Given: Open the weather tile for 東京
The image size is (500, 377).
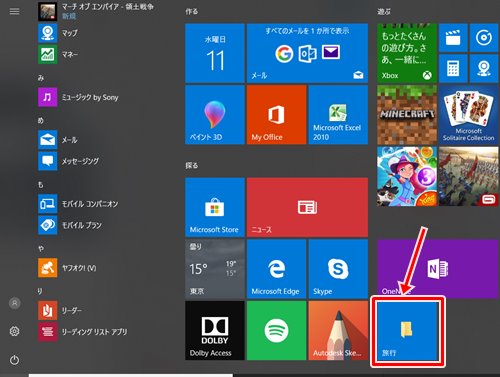Looking at the screenshot, I should click(215, 269).
